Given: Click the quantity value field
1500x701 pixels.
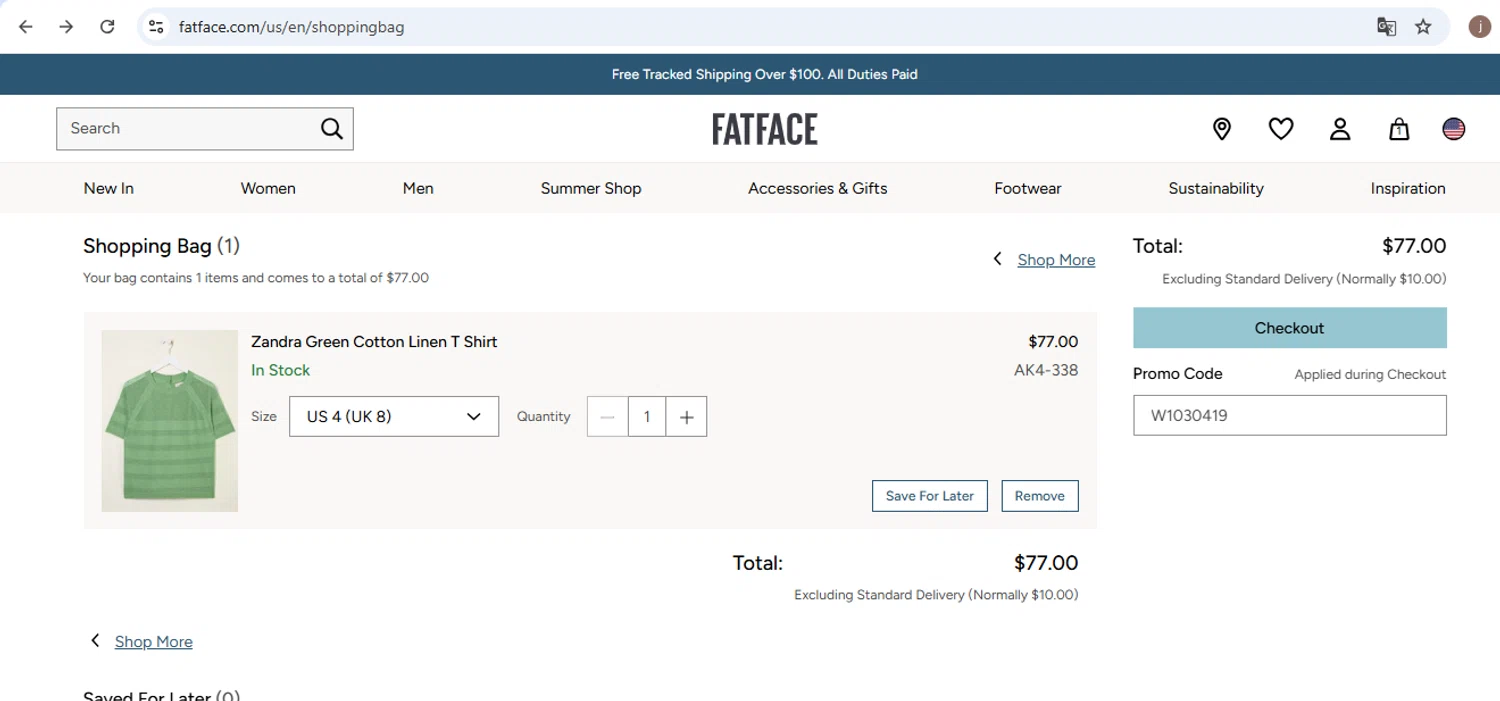Looking at the screenshot, I should click(647, 417).
